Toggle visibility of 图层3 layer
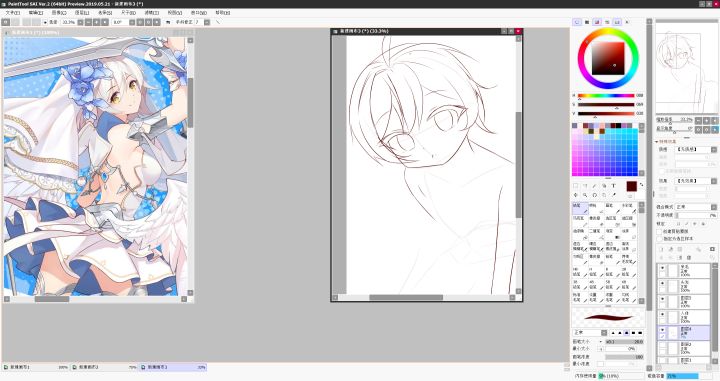 [x=663, y=298]
